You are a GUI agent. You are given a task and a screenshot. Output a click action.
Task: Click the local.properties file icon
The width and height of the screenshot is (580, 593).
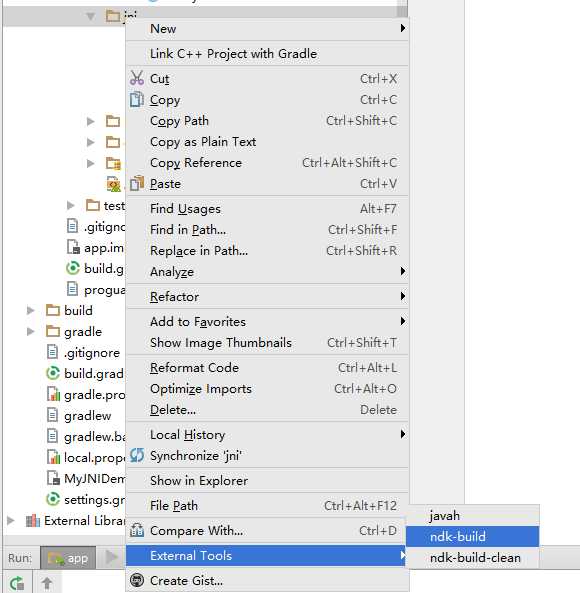click(53, 457)
